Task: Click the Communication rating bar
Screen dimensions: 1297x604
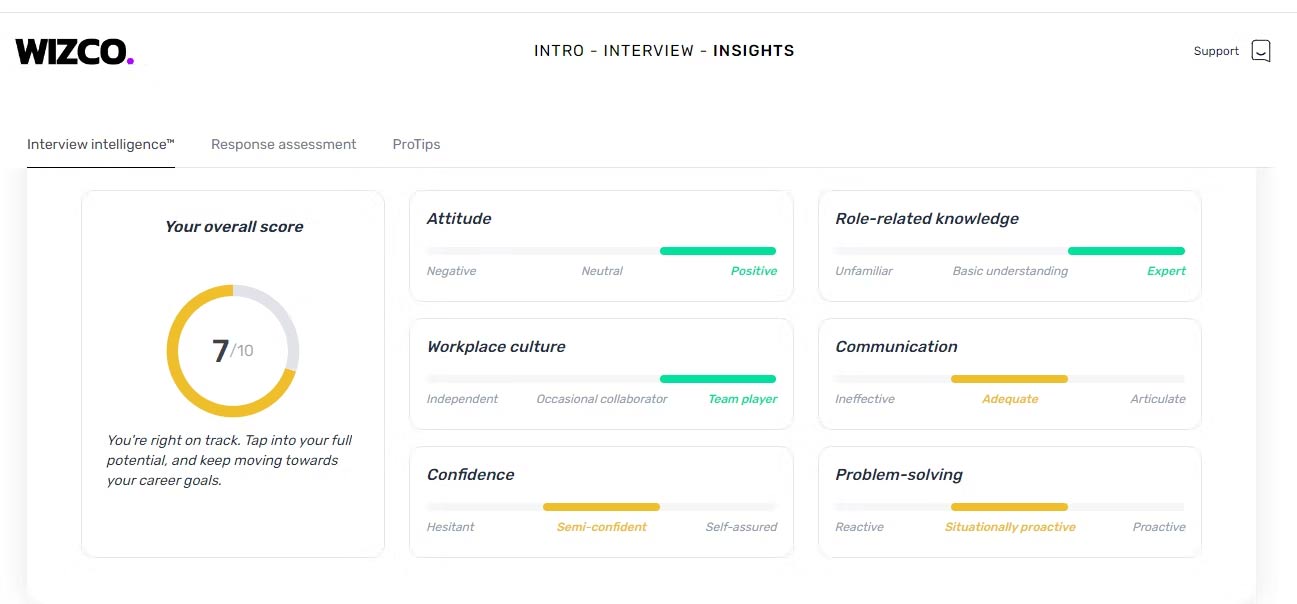Action: tap(1010, 379)
